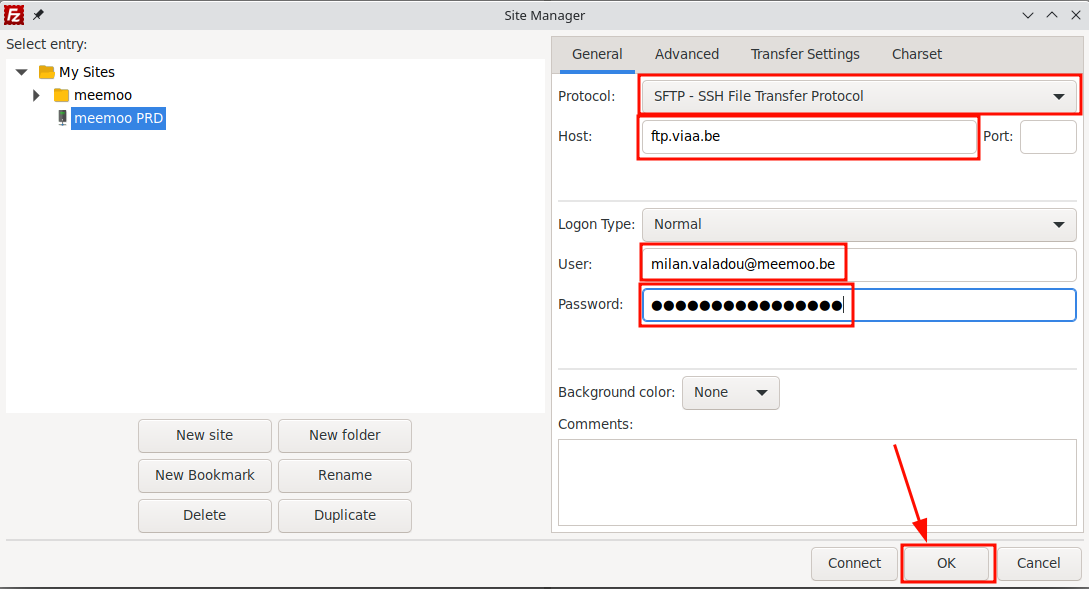Toggle the pin window icon
Screen dimensions: 1089x589
tap(38, 15)
